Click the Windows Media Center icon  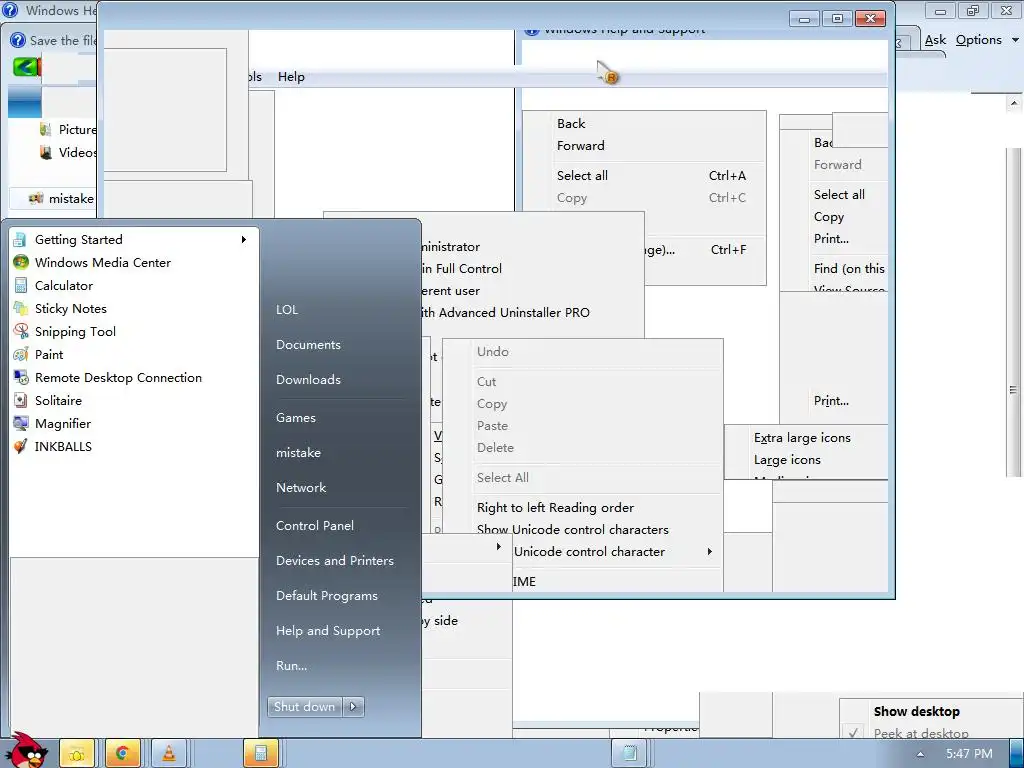pyautogui.click(x=20, y=263)
